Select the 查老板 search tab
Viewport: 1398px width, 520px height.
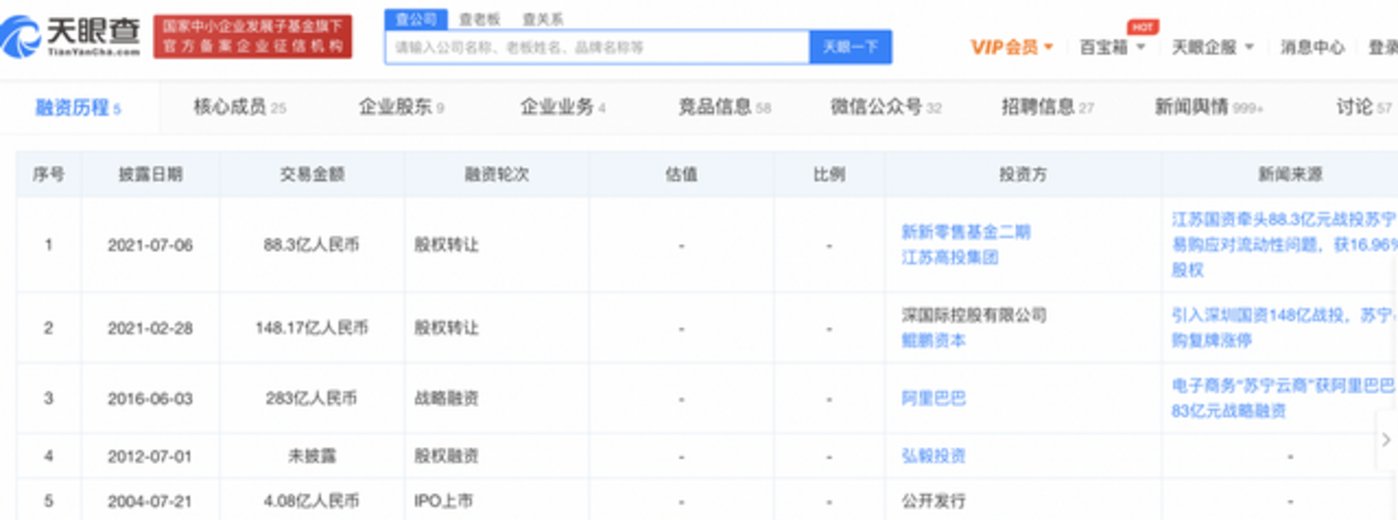coord(479,19)
